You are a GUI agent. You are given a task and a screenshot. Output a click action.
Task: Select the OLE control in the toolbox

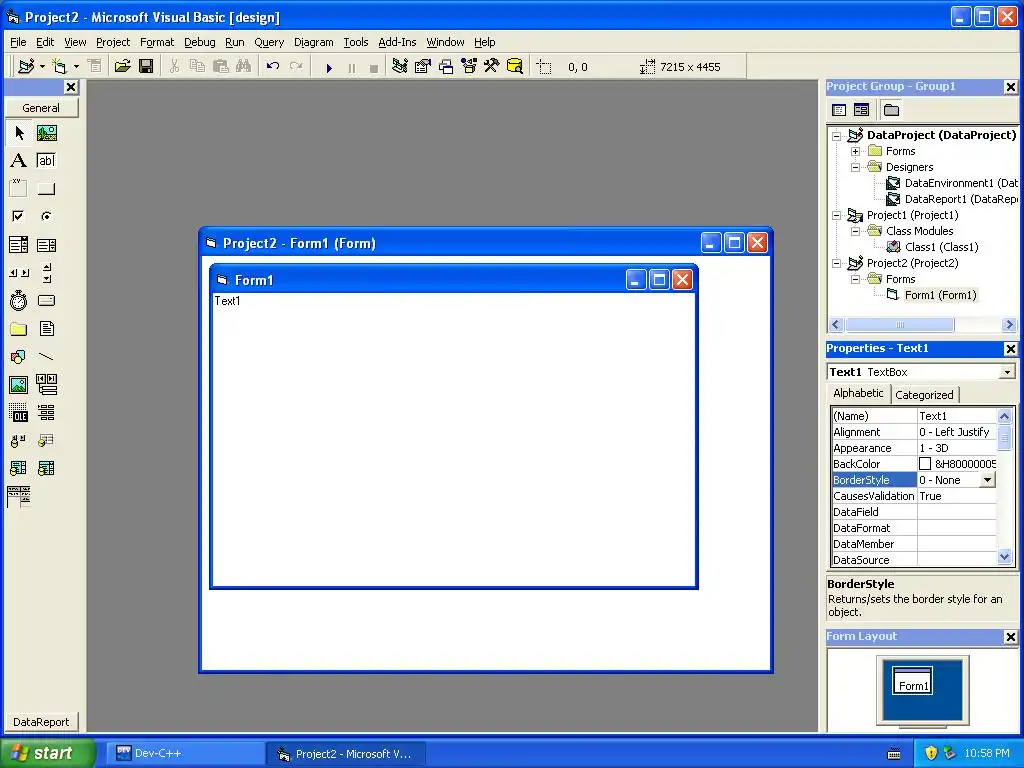(18, 413)
